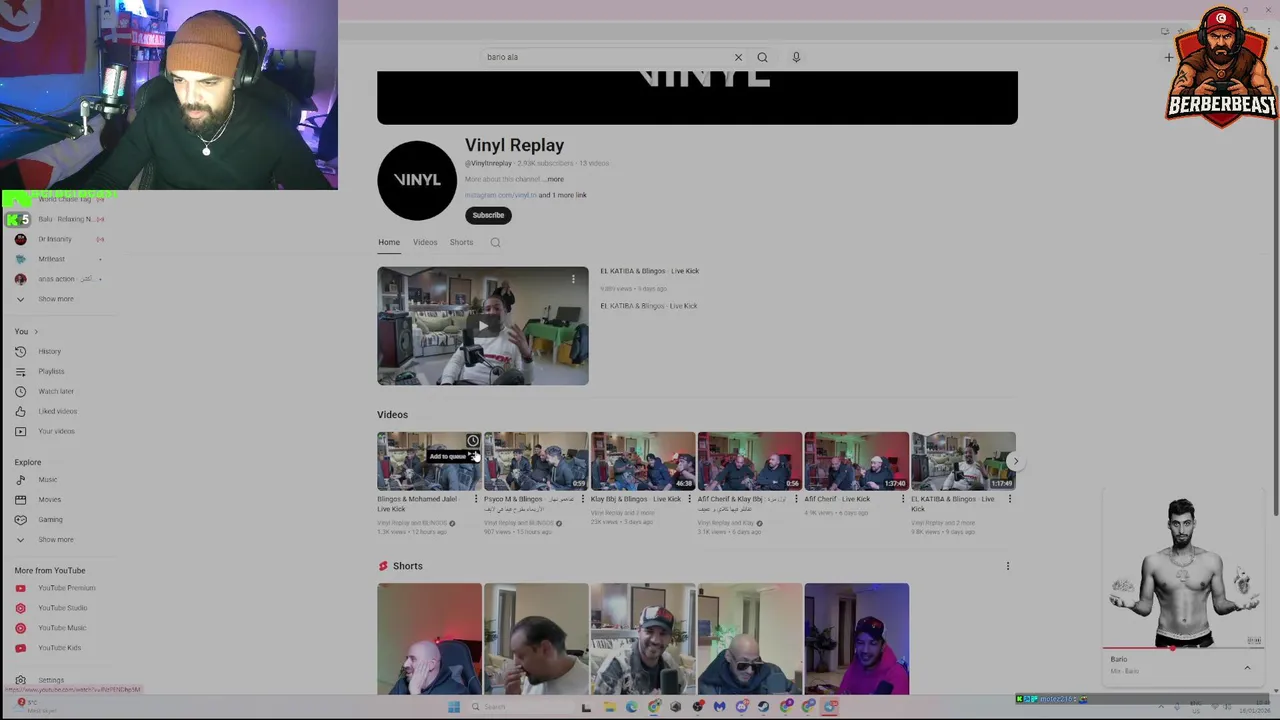Open Microsoft Edge from the taskbar
This screenshot has height=720, width=1280.
[631, 707]
